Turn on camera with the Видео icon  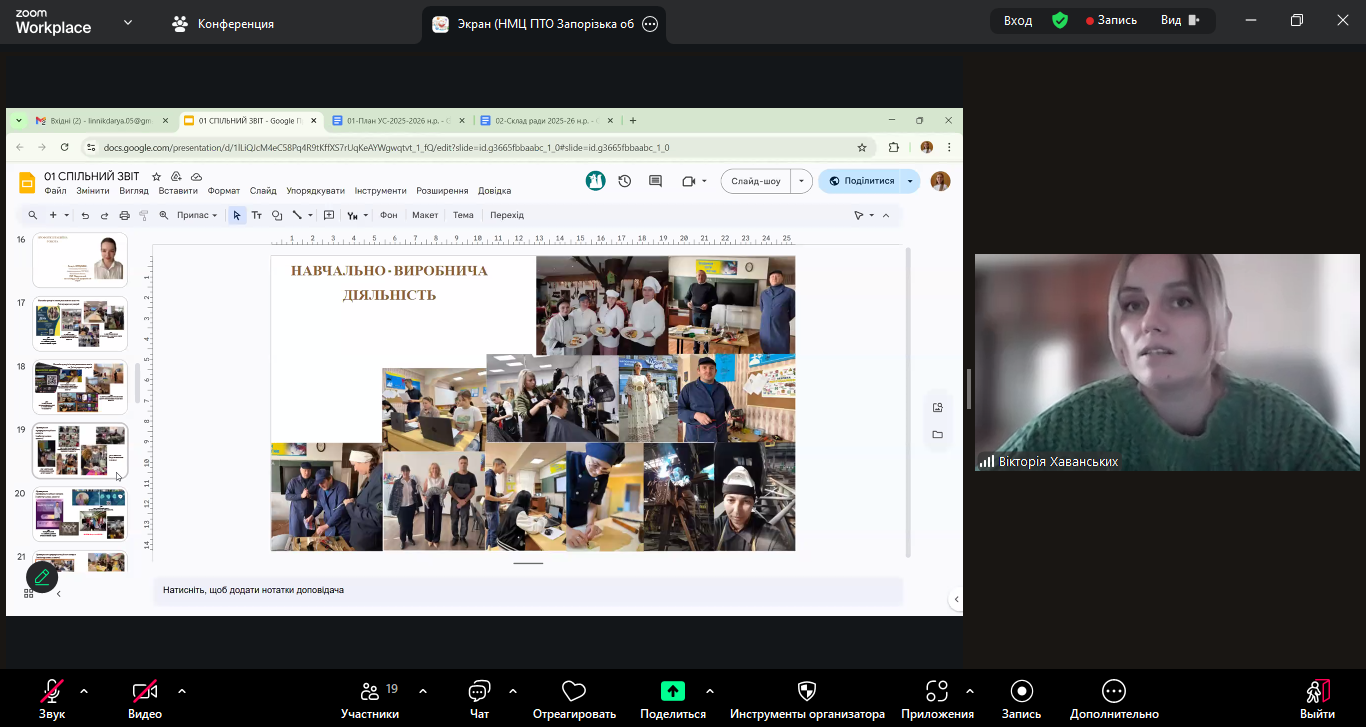(x=145, y=691)
